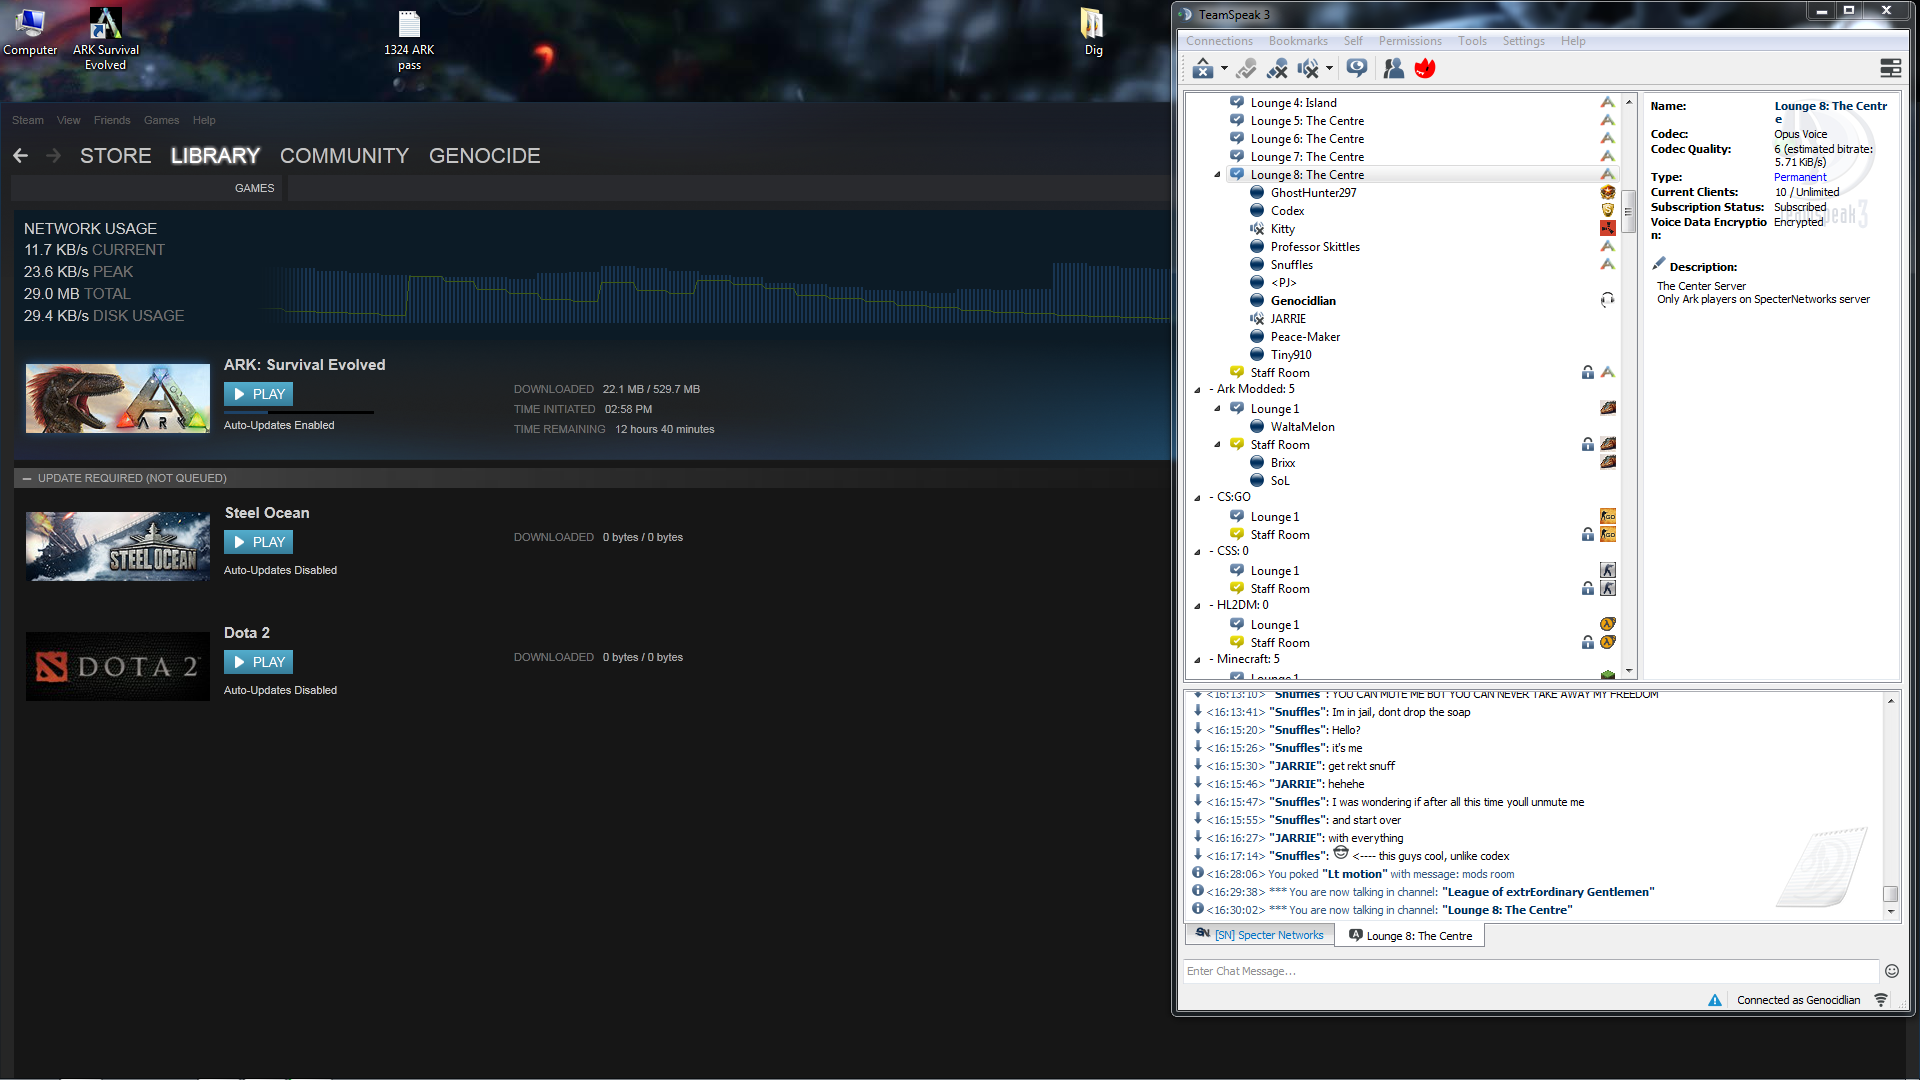The image size is (1920, 1080).
Task: Click the connection signal icon in status bar
Action: click(1881, 1000)
